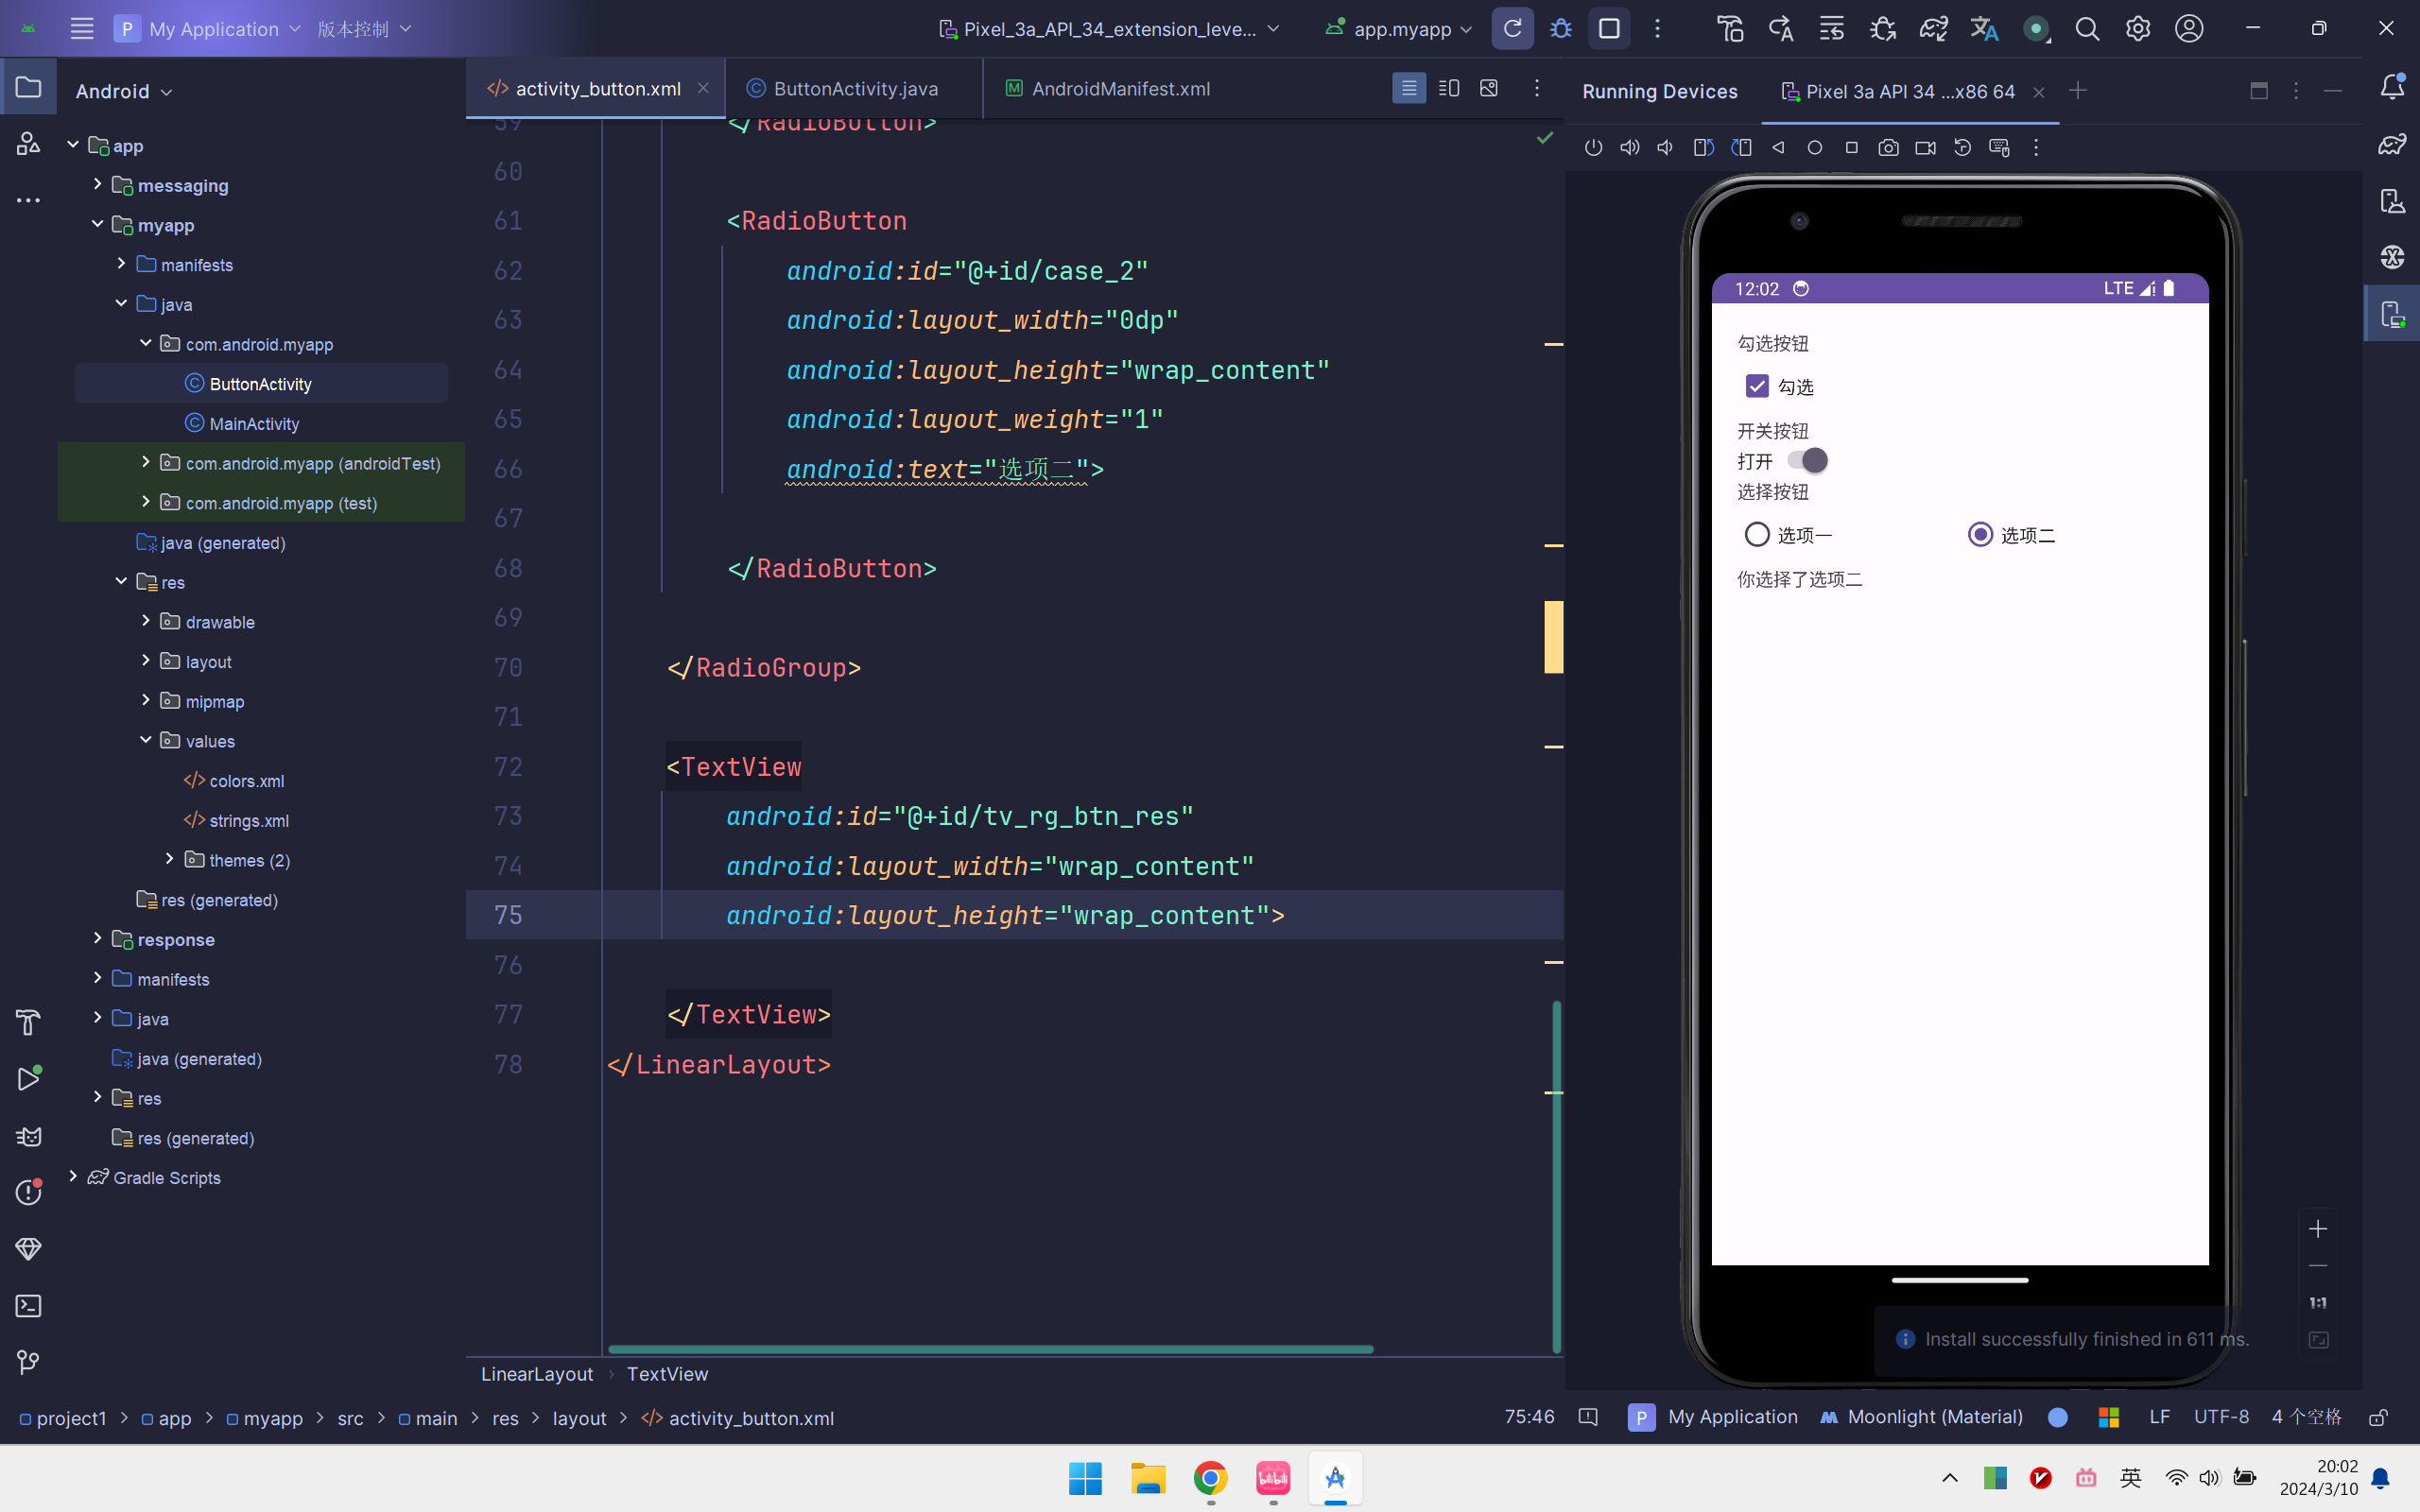The height and width of the screenshot is (1512, 2420).
Task: Tap emulator Overview square button
Action: [1851, 148]
